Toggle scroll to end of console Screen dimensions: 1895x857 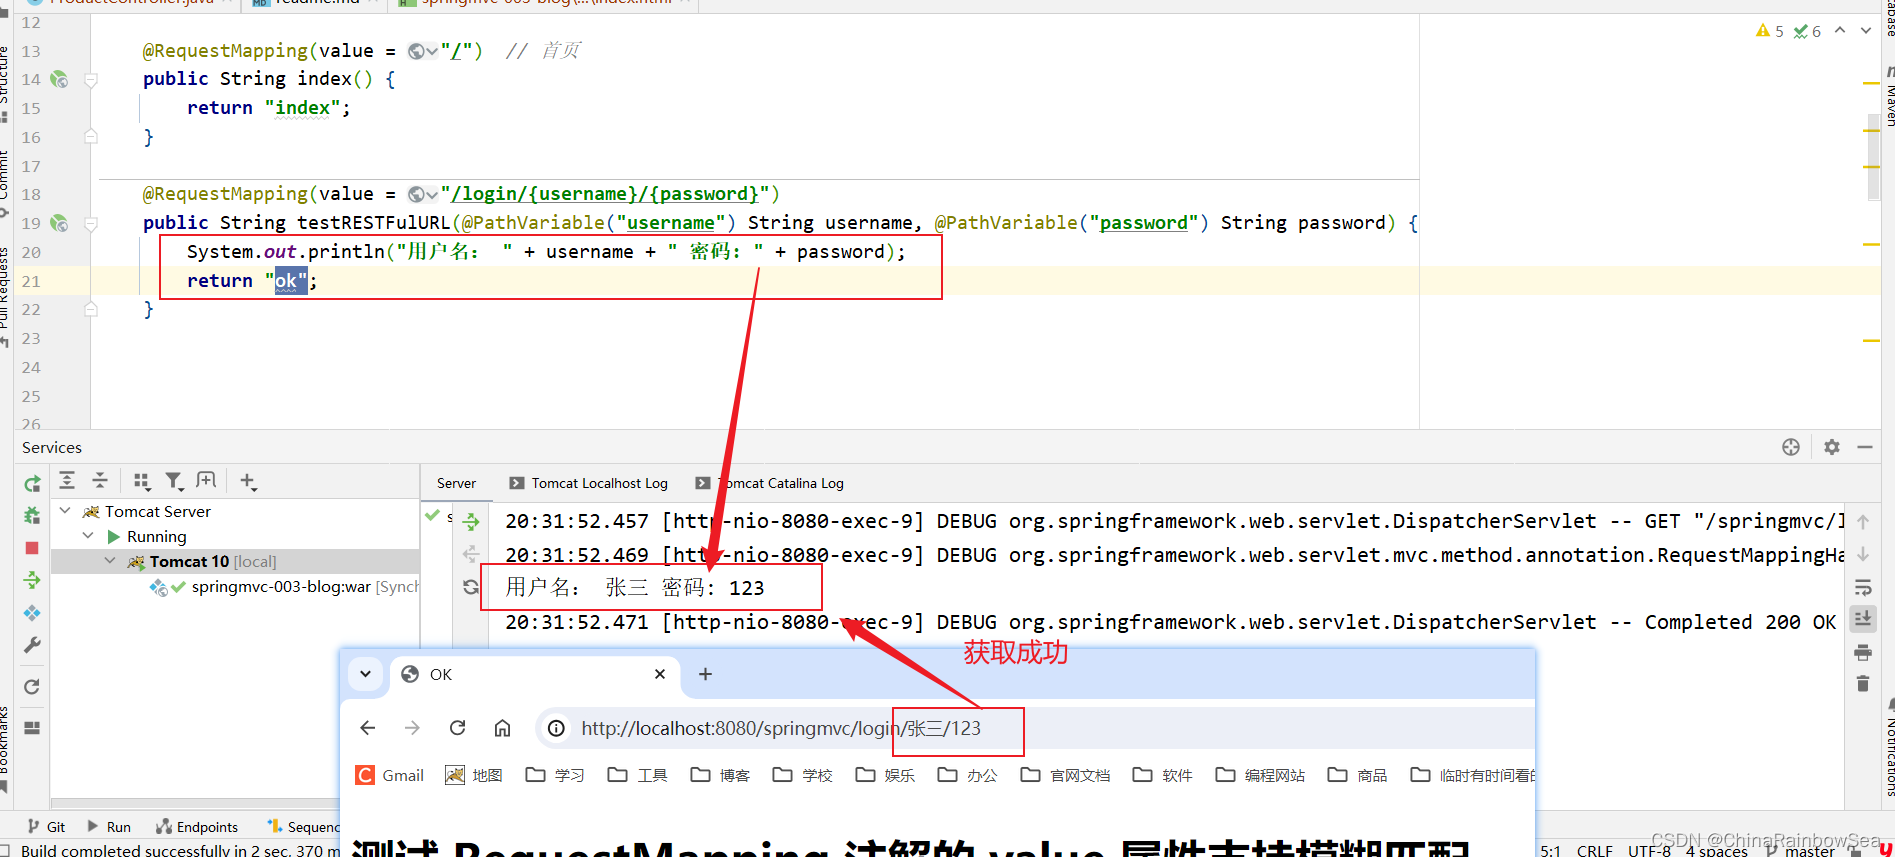(1863, 619)
